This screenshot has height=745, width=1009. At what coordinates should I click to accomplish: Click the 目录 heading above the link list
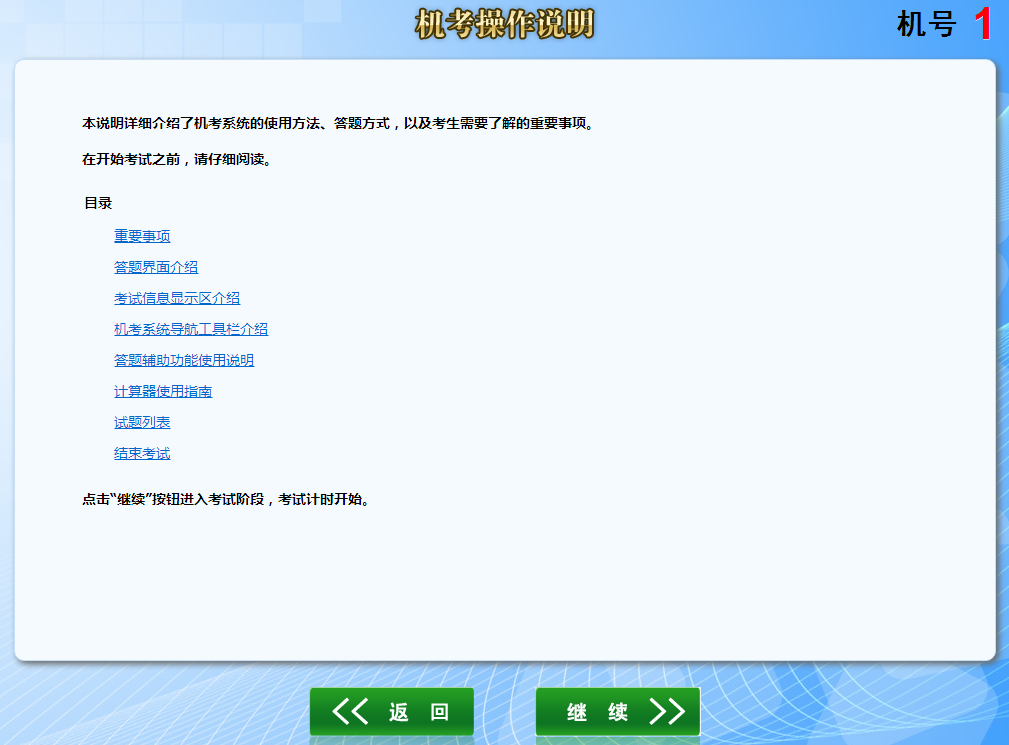pyautogui.click(x=101, y=201)
